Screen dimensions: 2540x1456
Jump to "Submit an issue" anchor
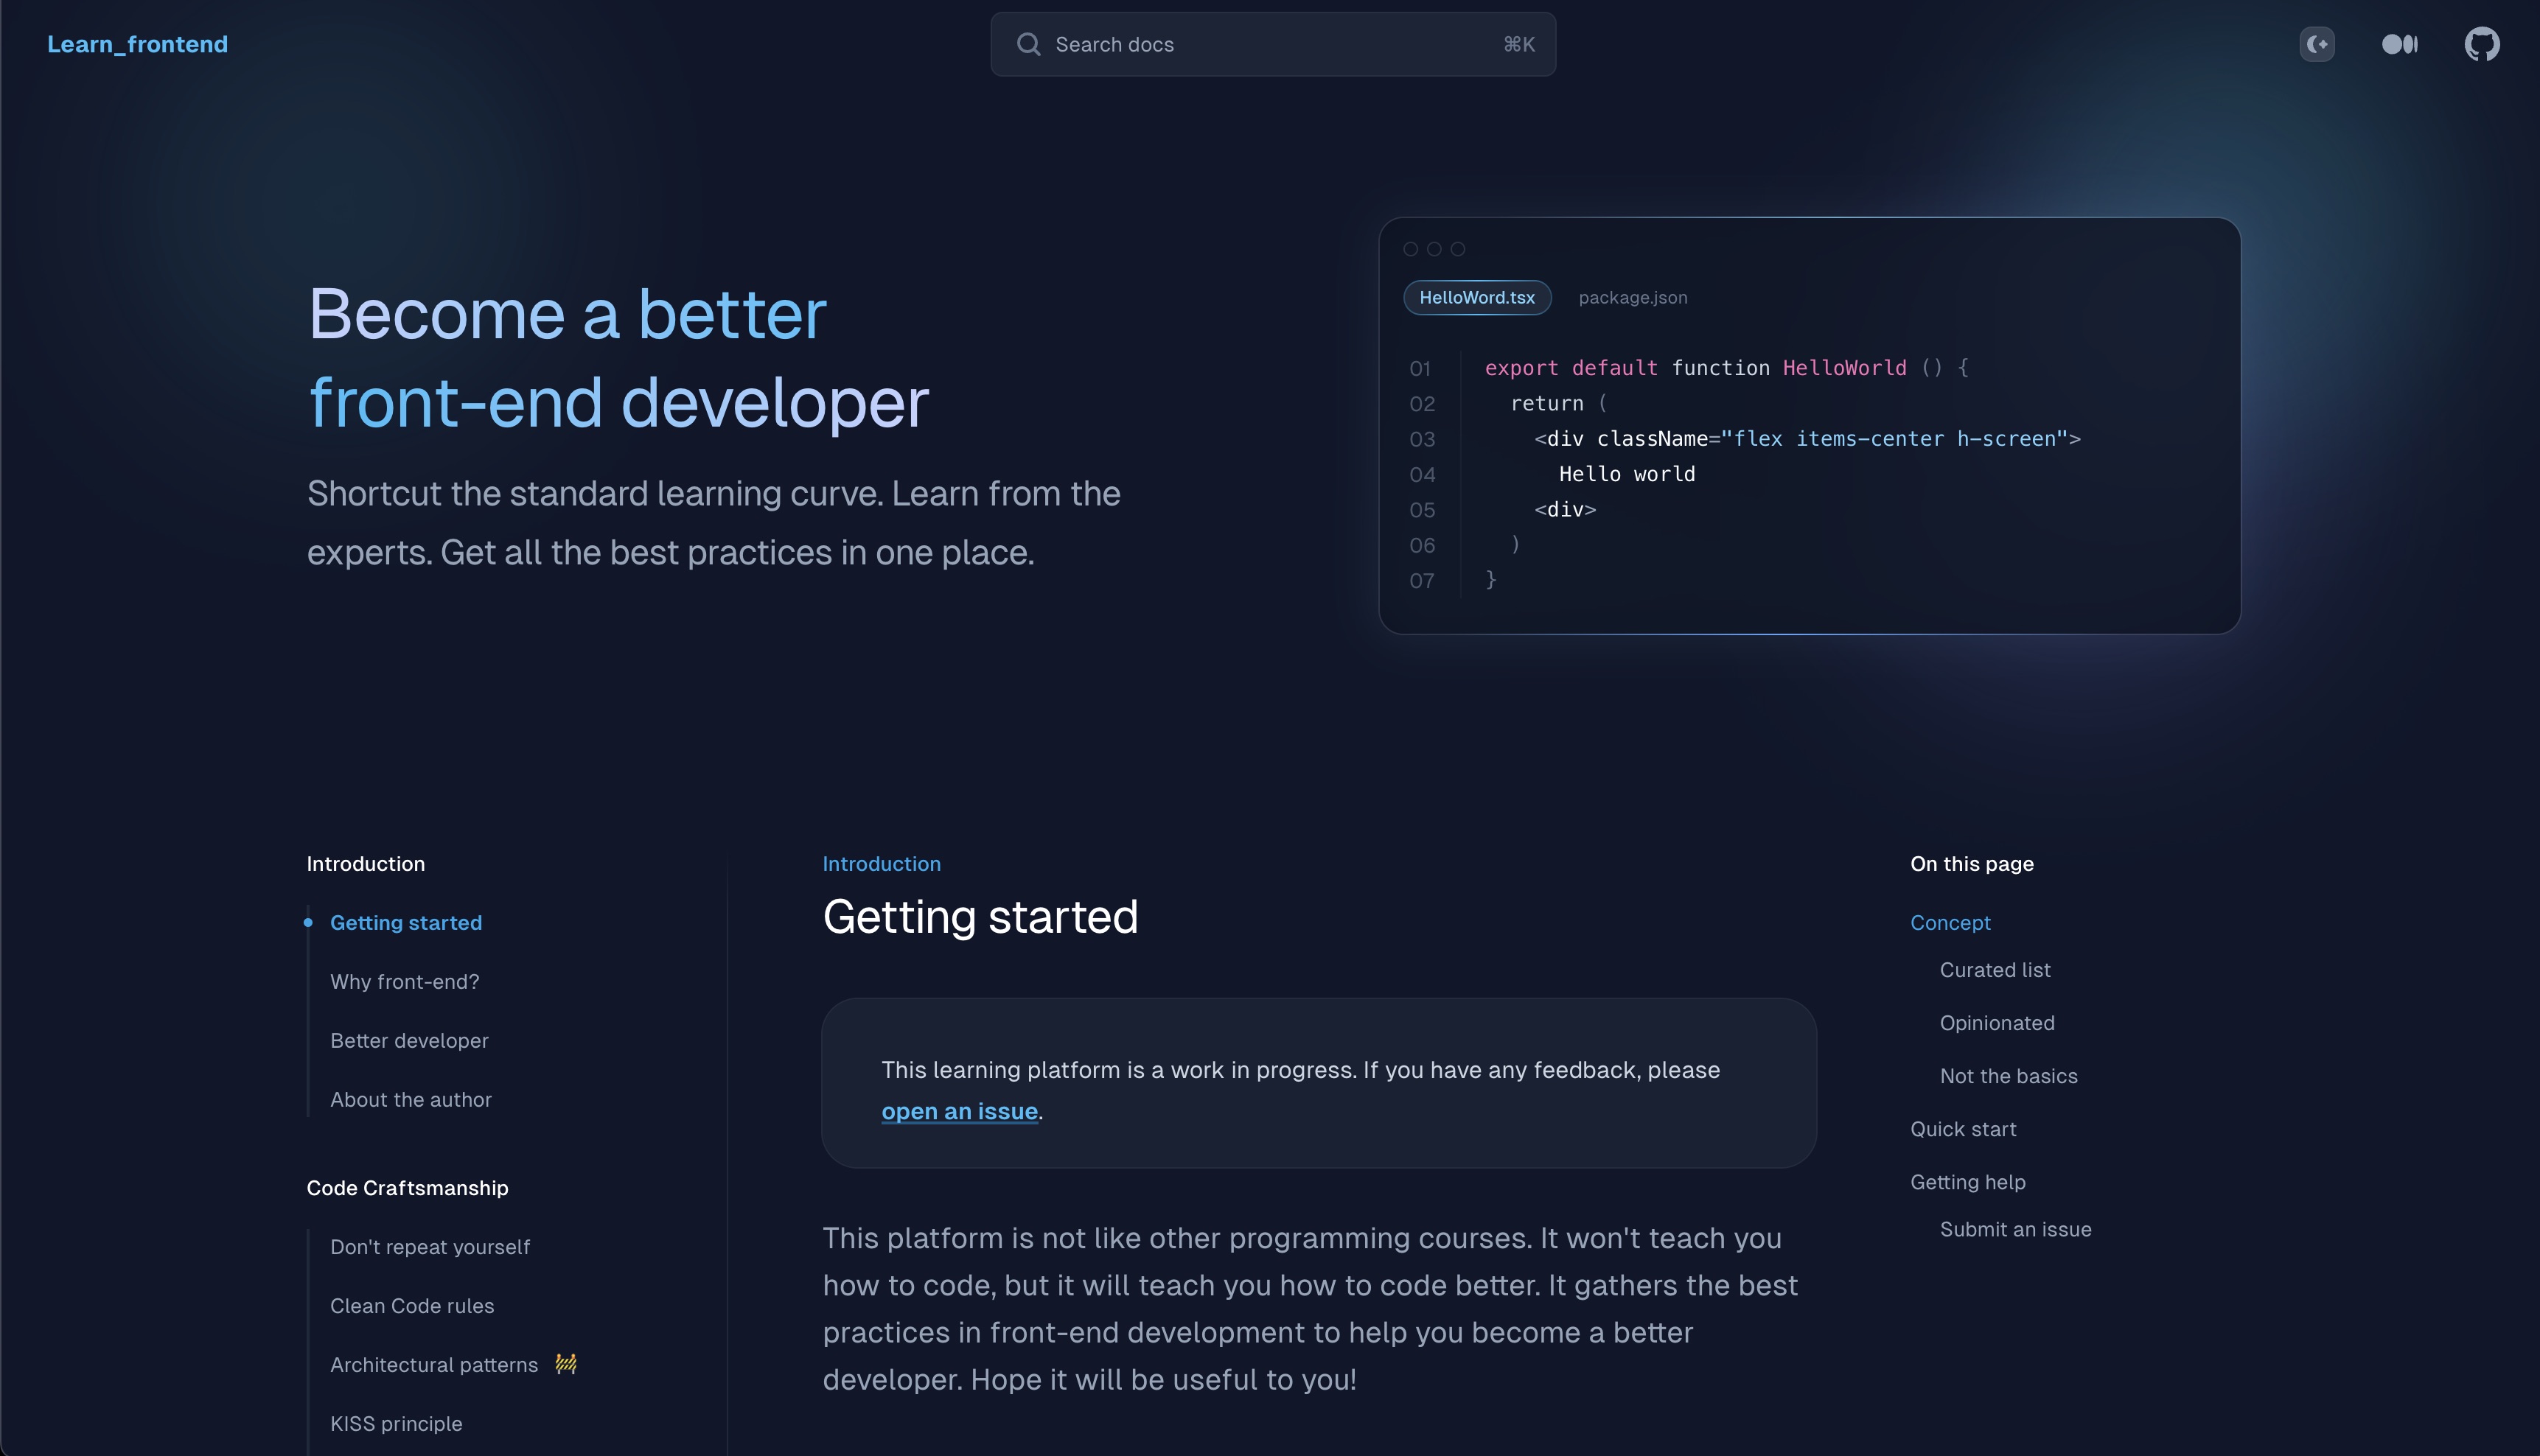(x=2015, y=1229)
